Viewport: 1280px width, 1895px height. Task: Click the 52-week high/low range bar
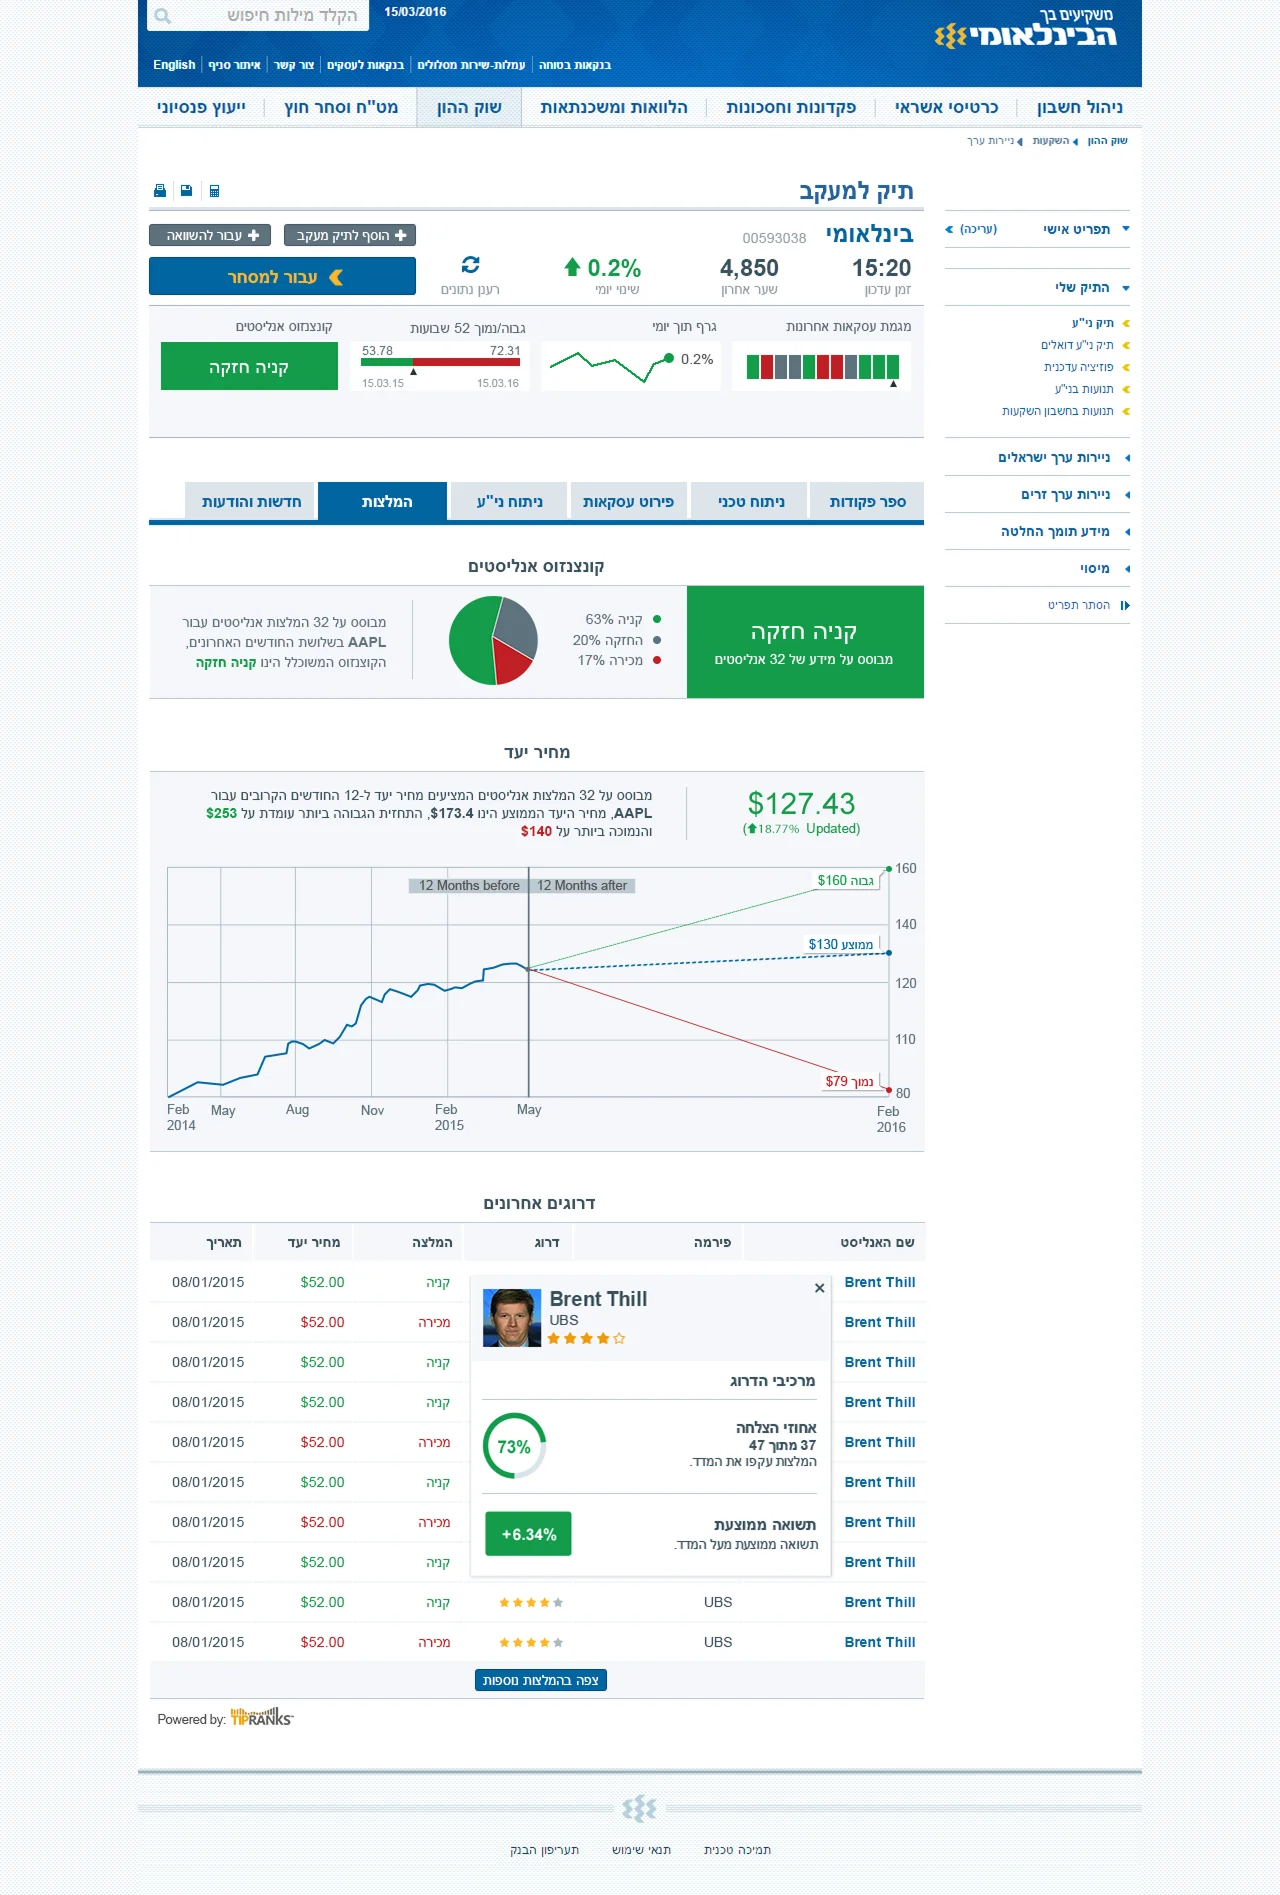coord(441,362)
